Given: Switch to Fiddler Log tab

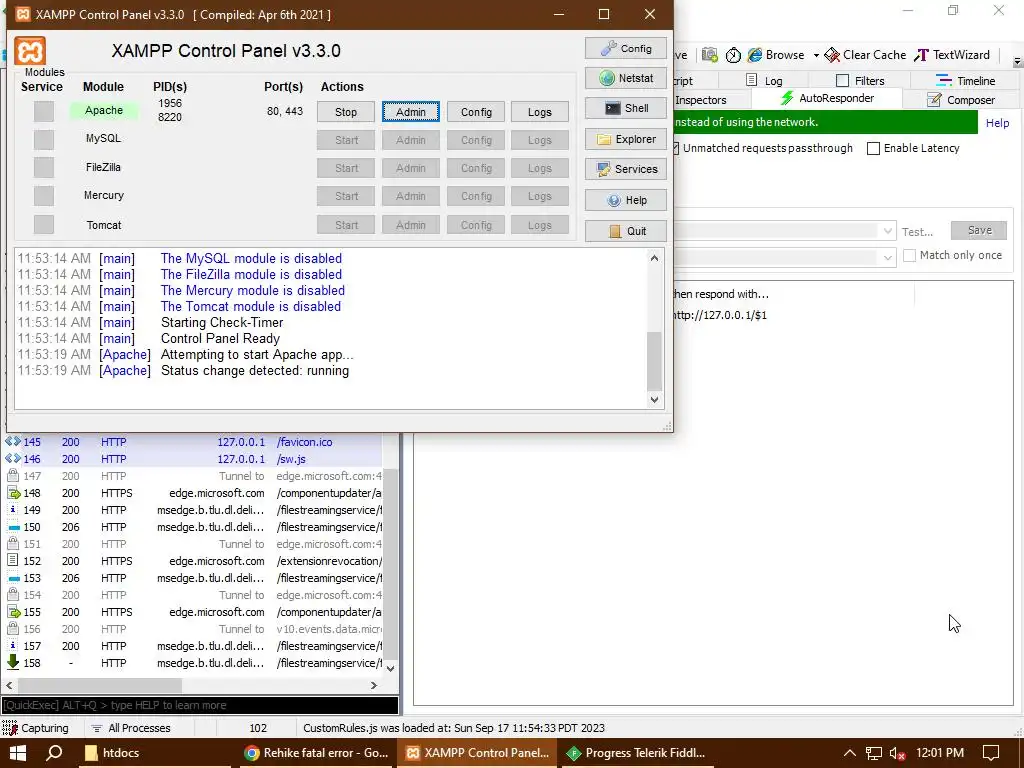Looking at the screenshot, I should (764, 80).
